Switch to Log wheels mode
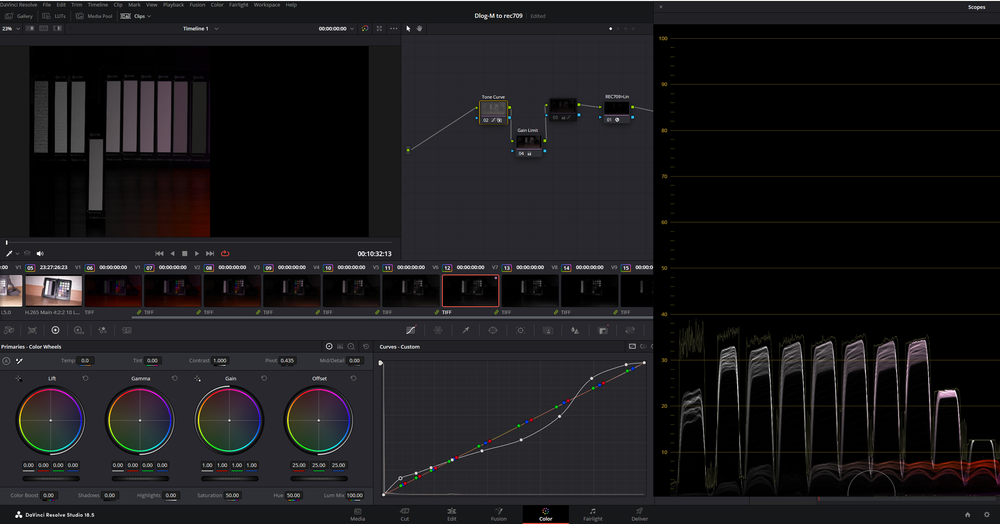The image size is (1000, 524). (351, 347)
